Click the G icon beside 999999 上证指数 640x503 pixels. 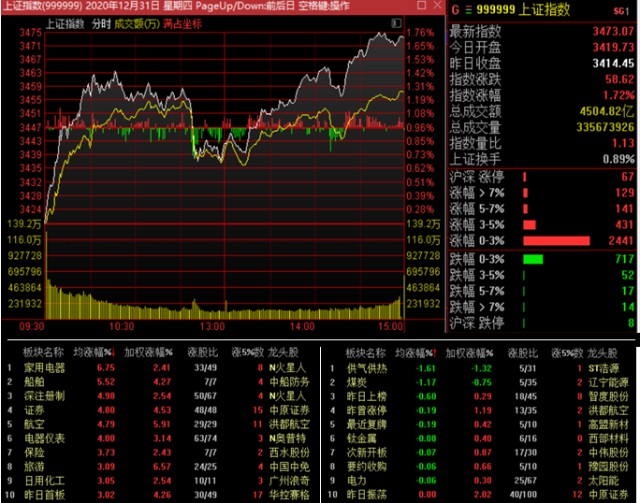pos(456,9)
